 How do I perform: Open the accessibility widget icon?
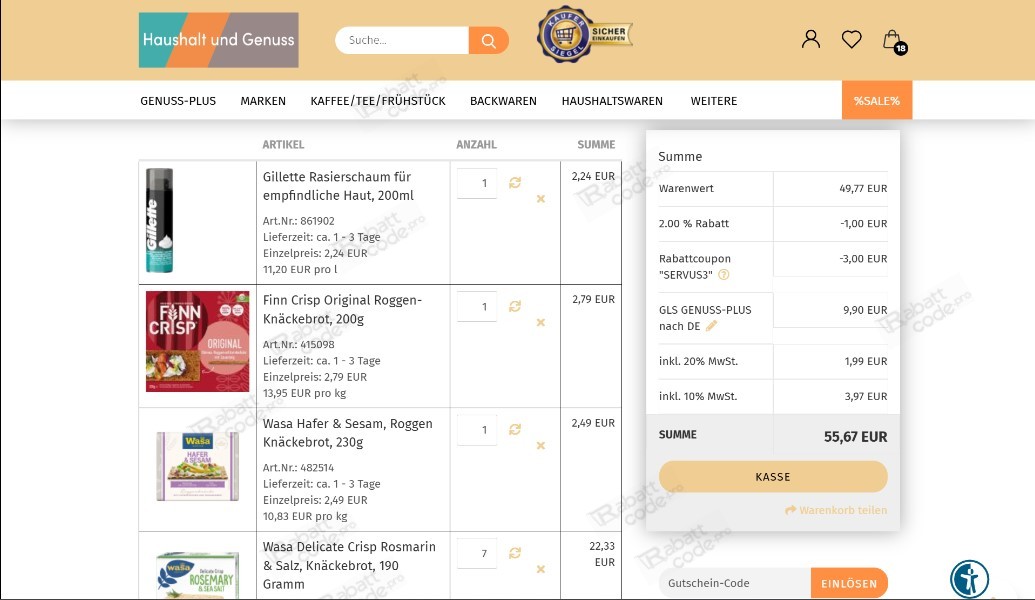click(969, 579)
